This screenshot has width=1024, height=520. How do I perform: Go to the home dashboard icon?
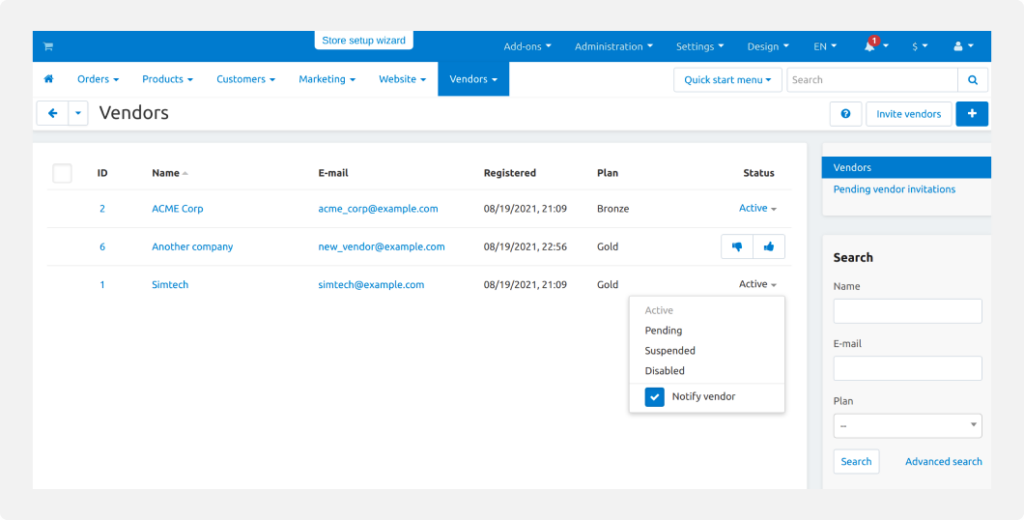[x=48, y=79]
